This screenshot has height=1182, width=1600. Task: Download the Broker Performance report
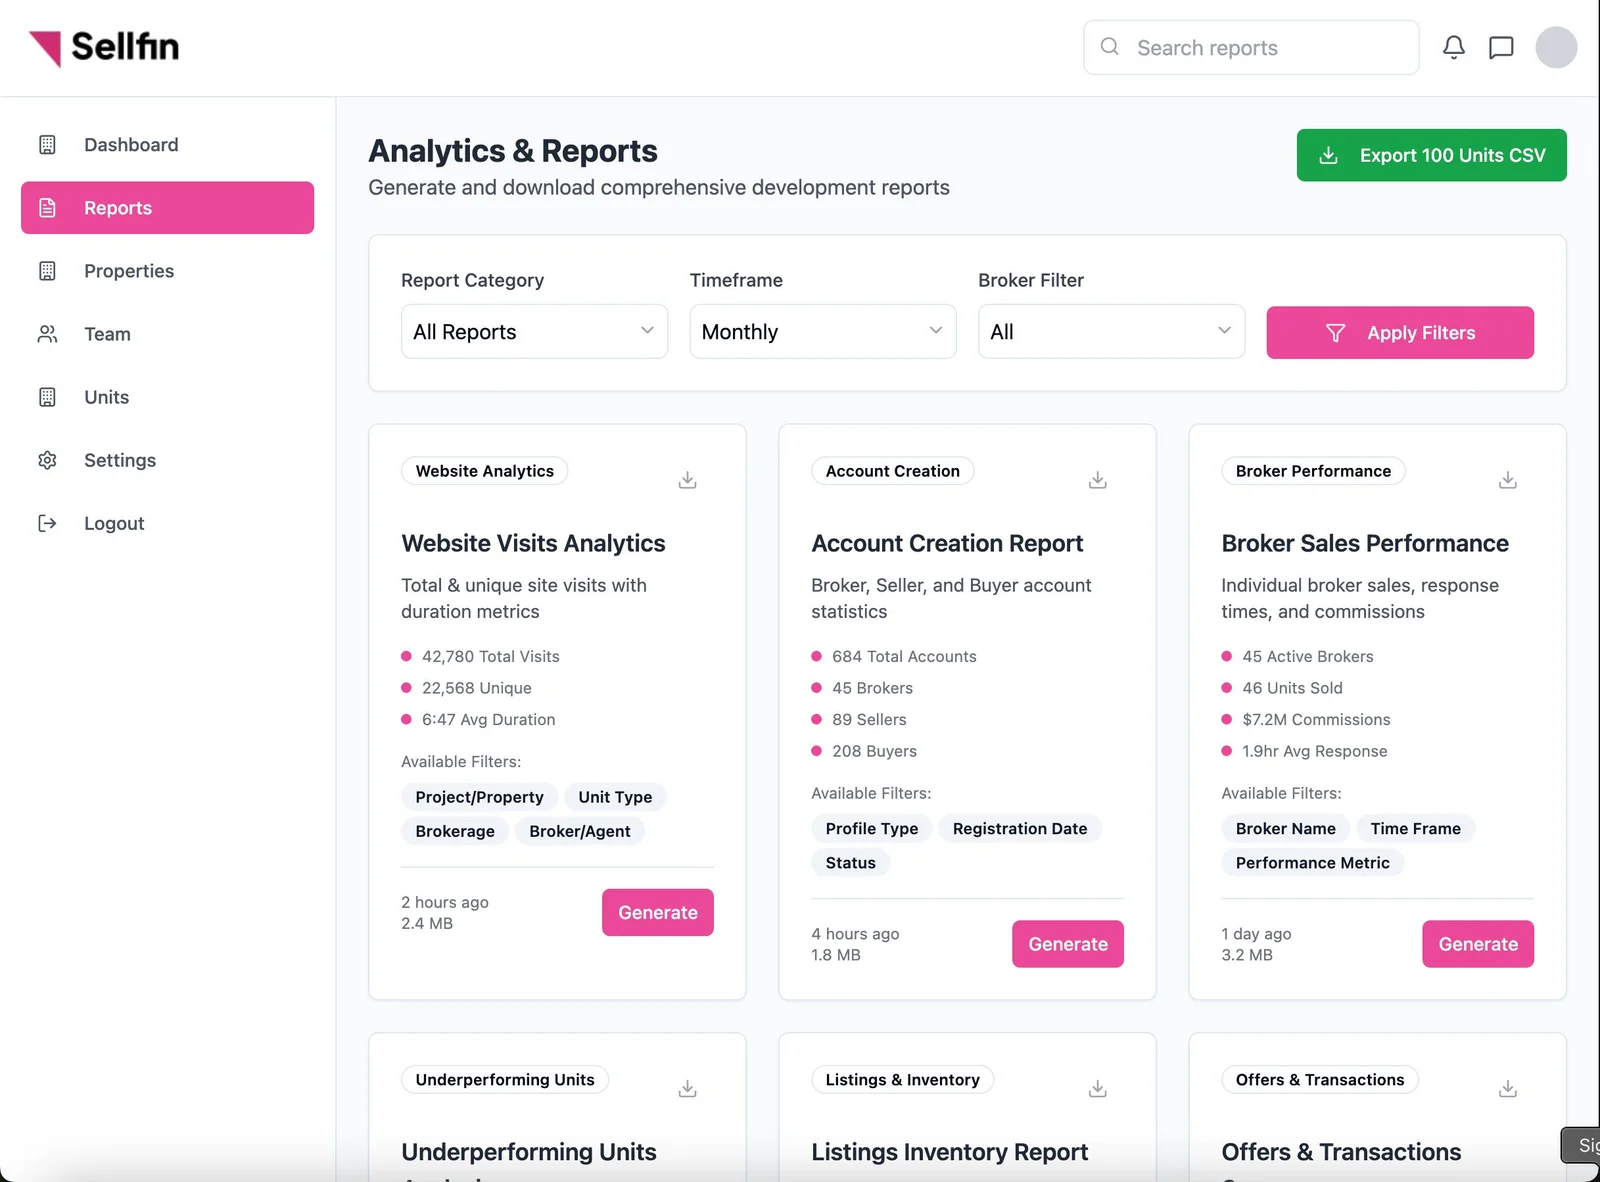(1507, 480)
